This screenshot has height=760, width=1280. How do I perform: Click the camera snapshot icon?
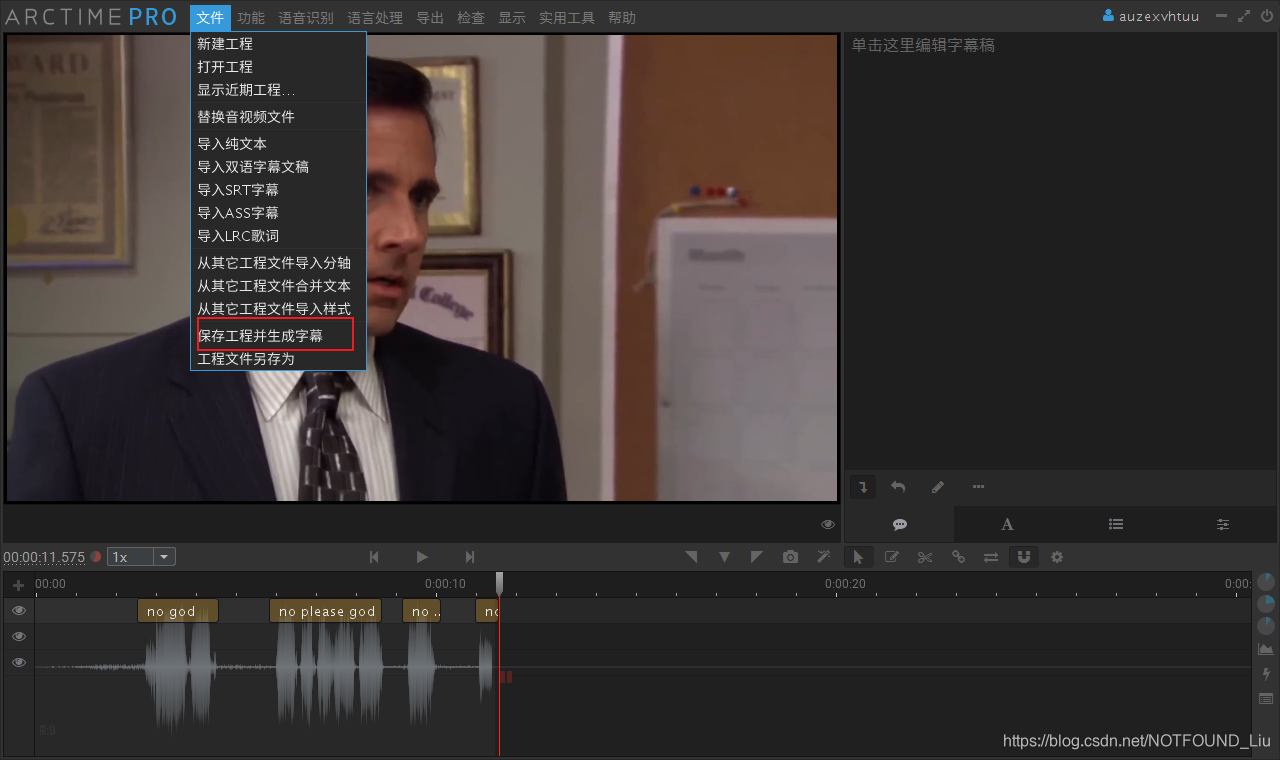[x=791, y=557]
